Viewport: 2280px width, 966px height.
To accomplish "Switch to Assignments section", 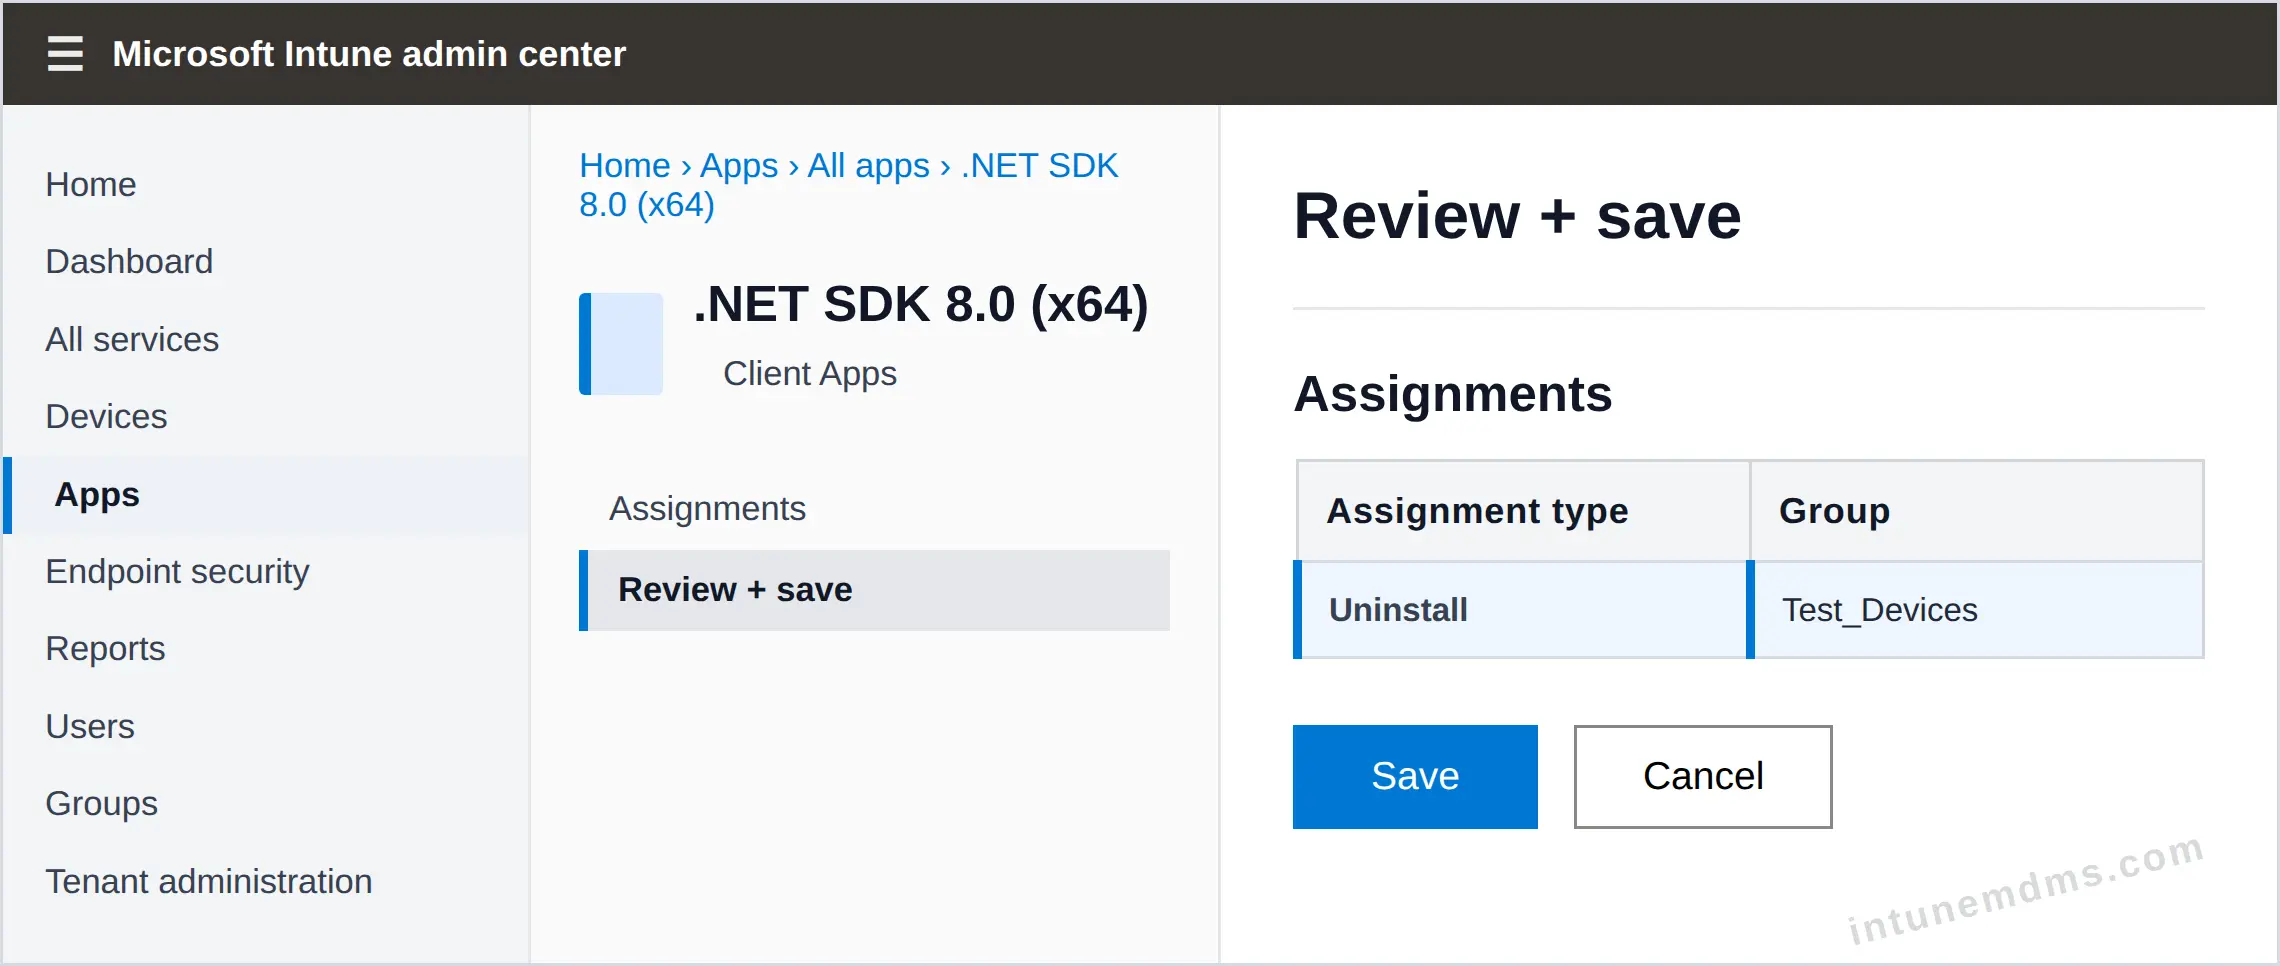I will pyautogui.click(x=874, y=509).
